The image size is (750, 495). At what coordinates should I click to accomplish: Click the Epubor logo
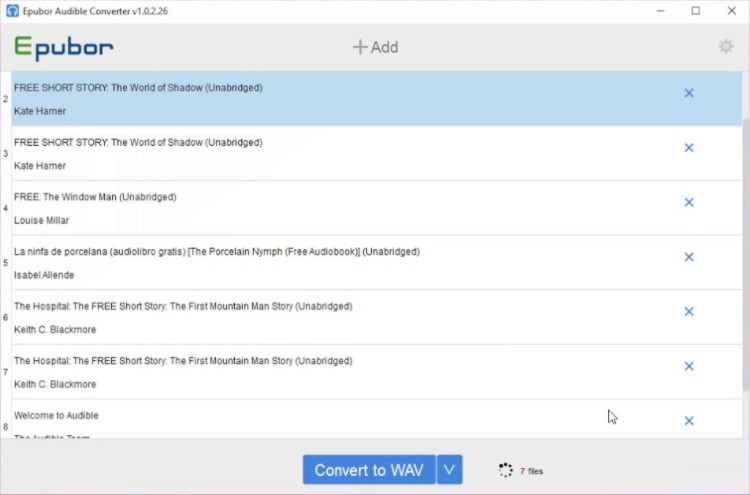64,48
